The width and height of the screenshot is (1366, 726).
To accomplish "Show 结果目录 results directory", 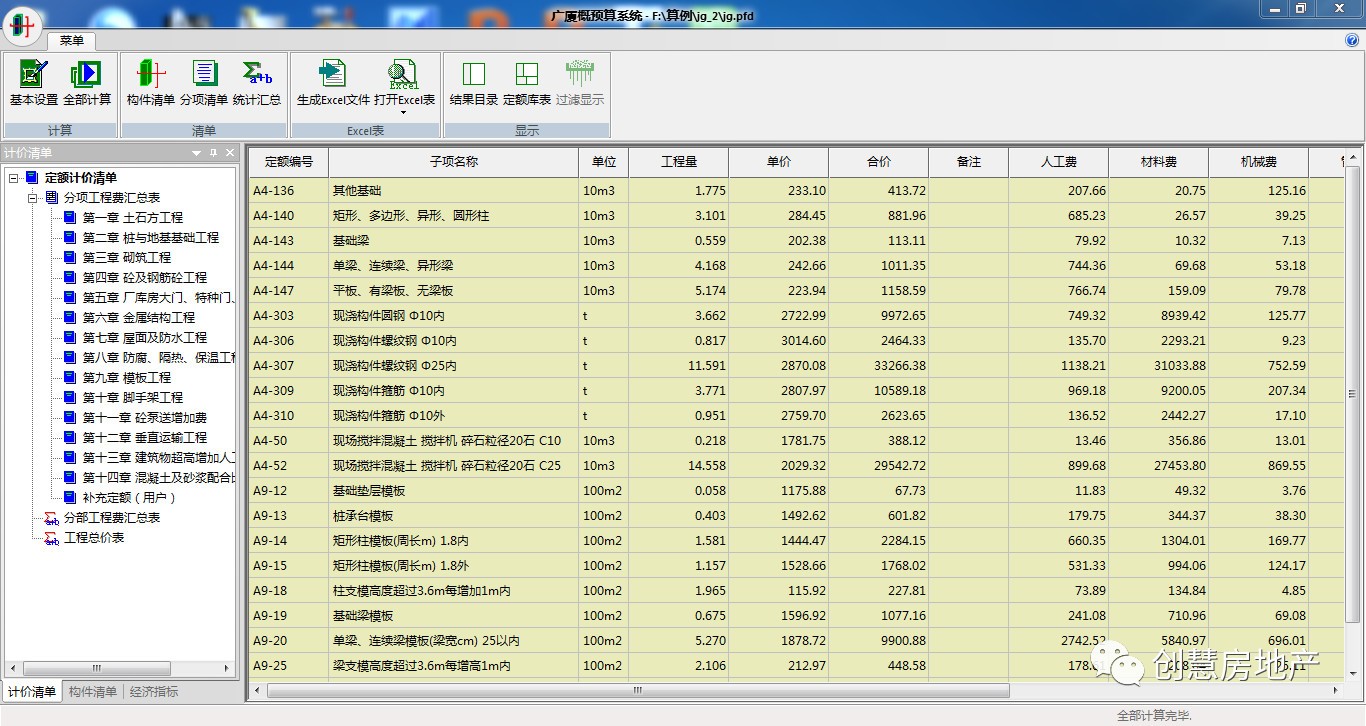I will (474, 83).
